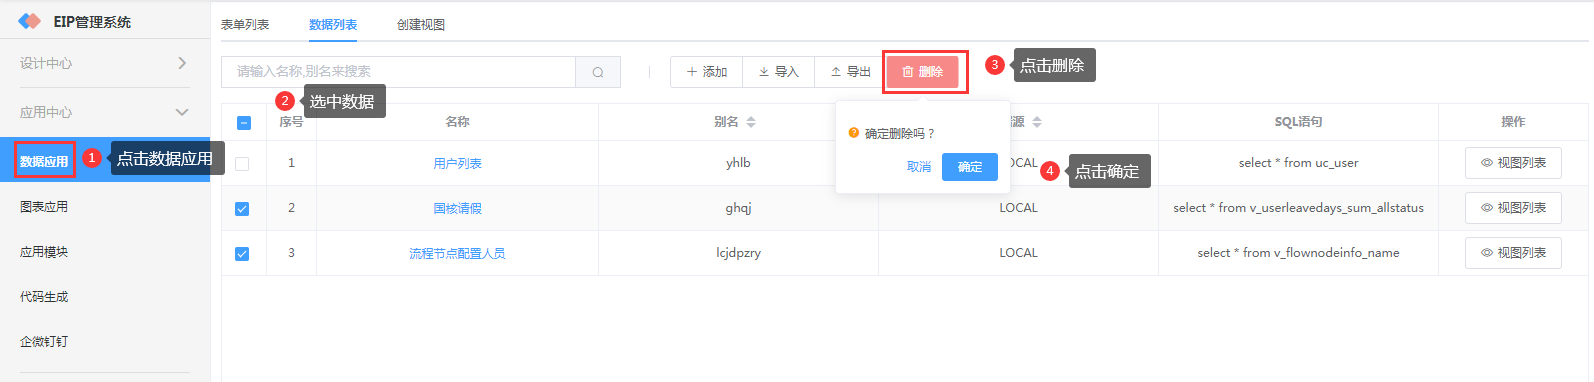This screenshot has height=382, width=1594.
Task: Open the 国核请假 link
Action: pyautogui.click(x=458, y=209)
